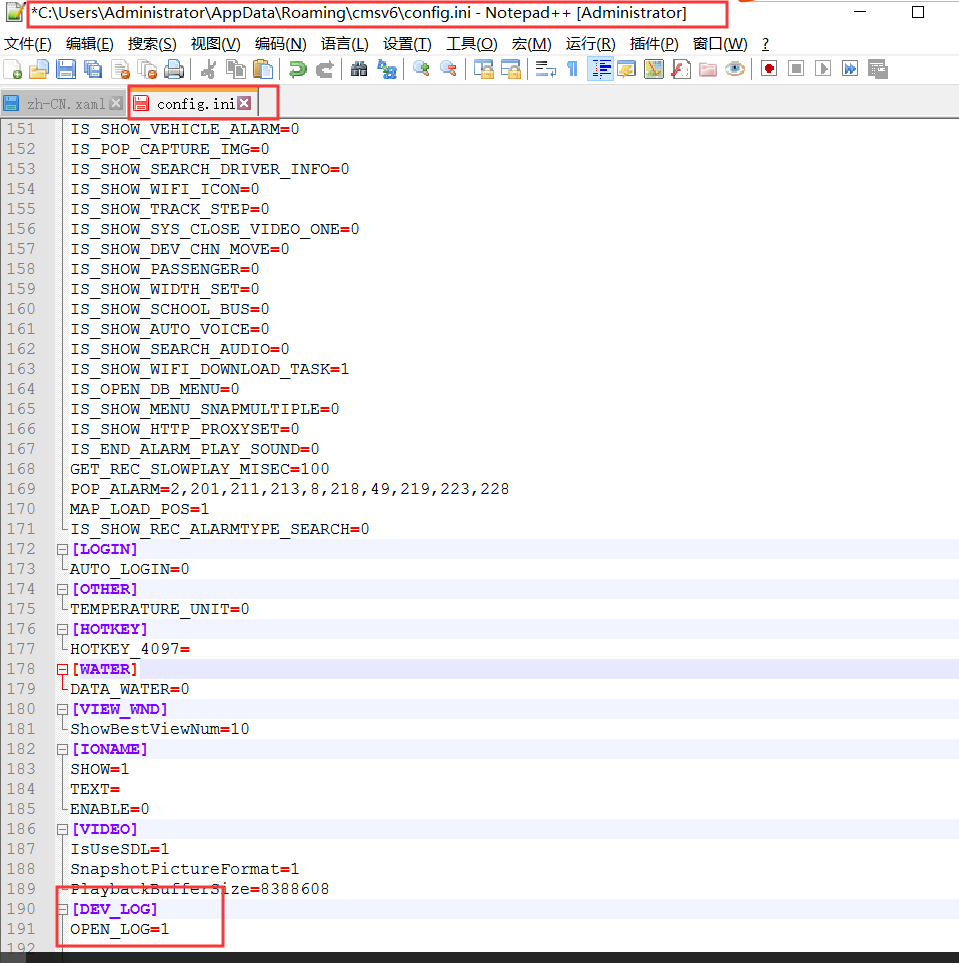Open the 搜索(S) menu
Image resolution: width=959 pixels, height=963 pixels.
pyautogui.click(x=152, y=44)
